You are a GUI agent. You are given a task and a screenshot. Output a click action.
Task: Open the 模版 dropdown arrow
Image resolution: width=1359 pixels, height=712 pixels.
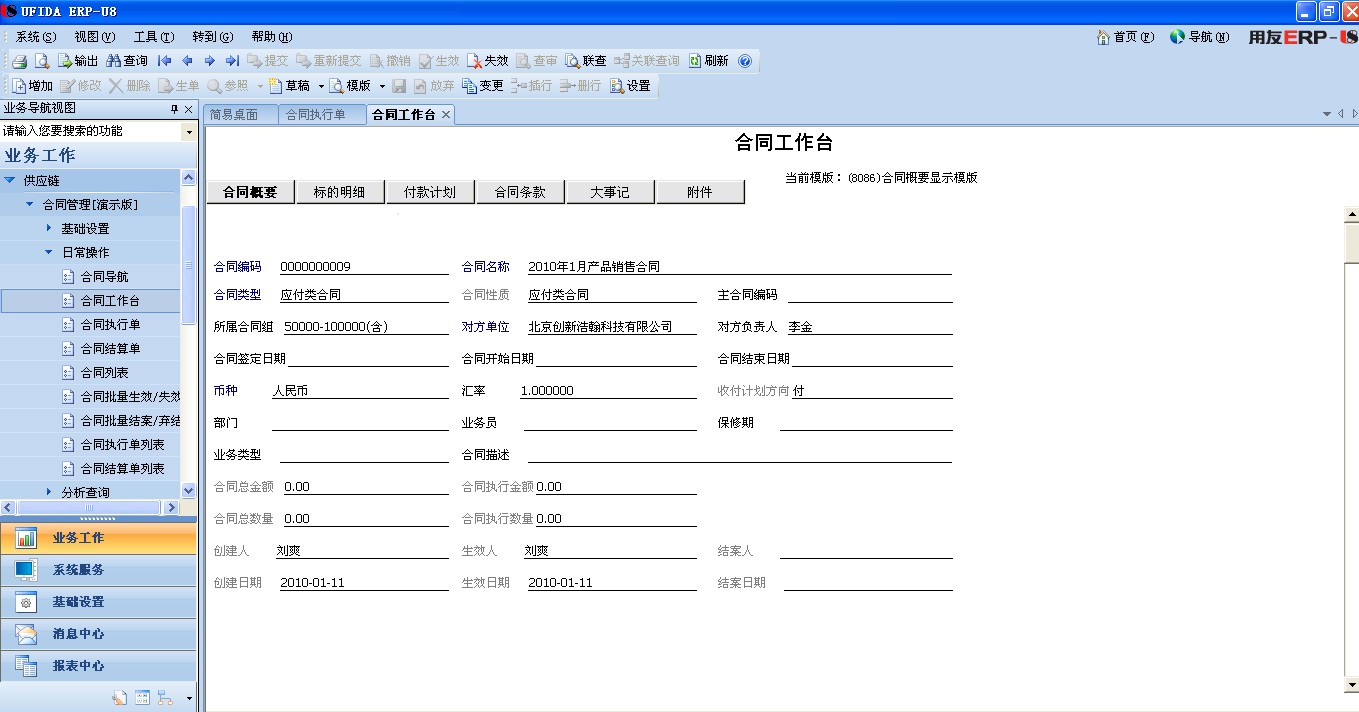[382, 86]
